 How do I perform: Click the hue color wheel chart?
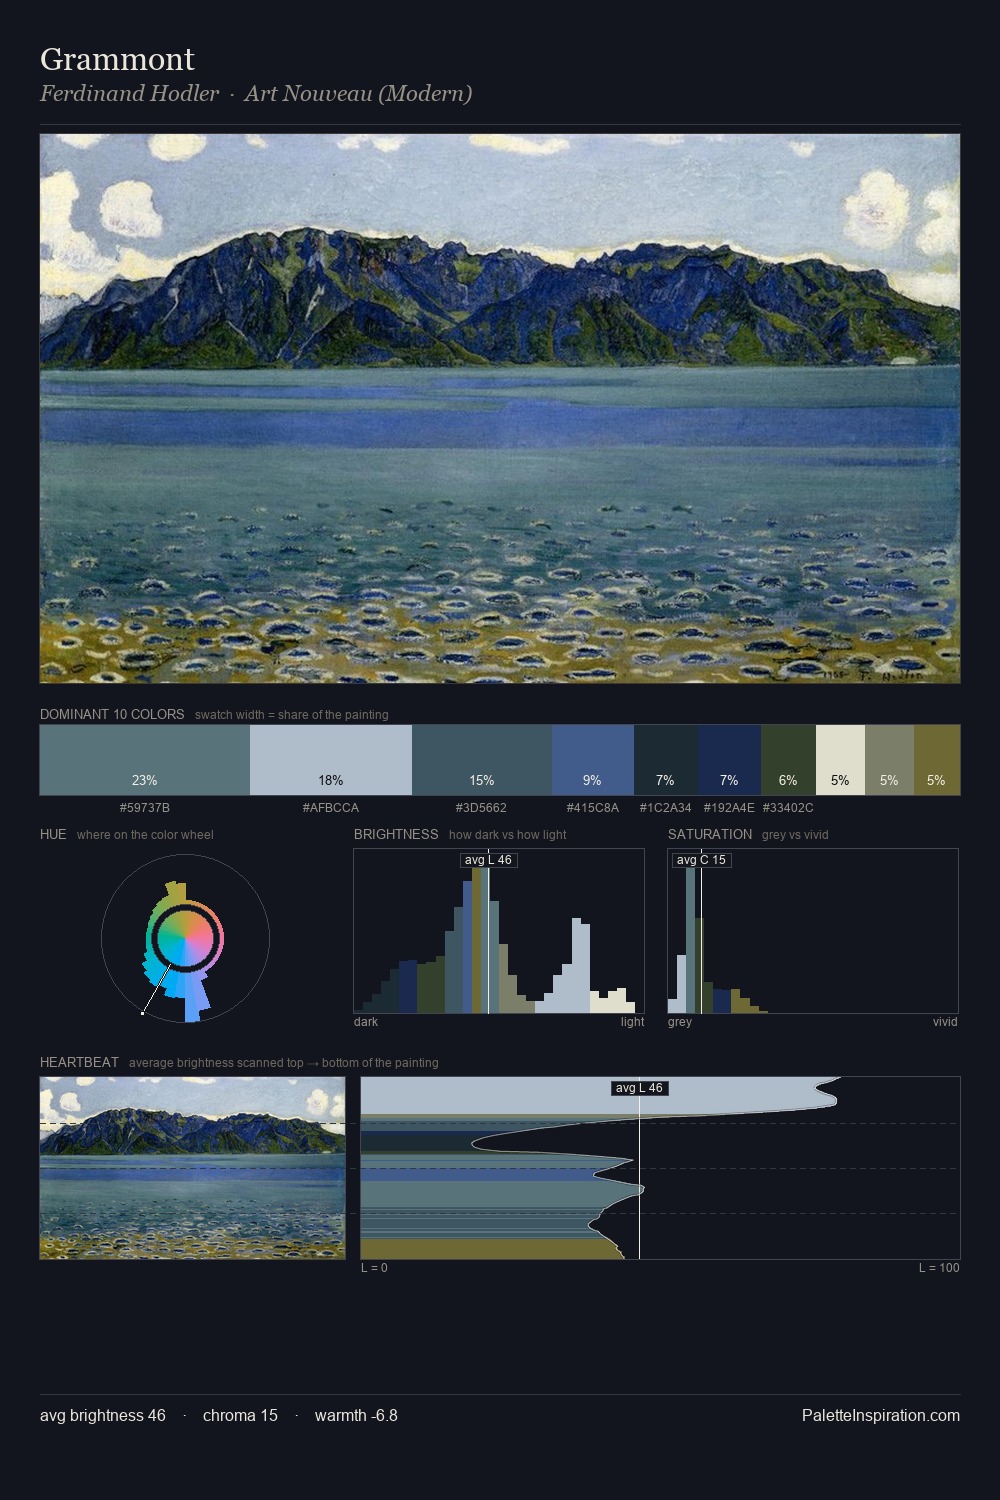pos(185,938)
